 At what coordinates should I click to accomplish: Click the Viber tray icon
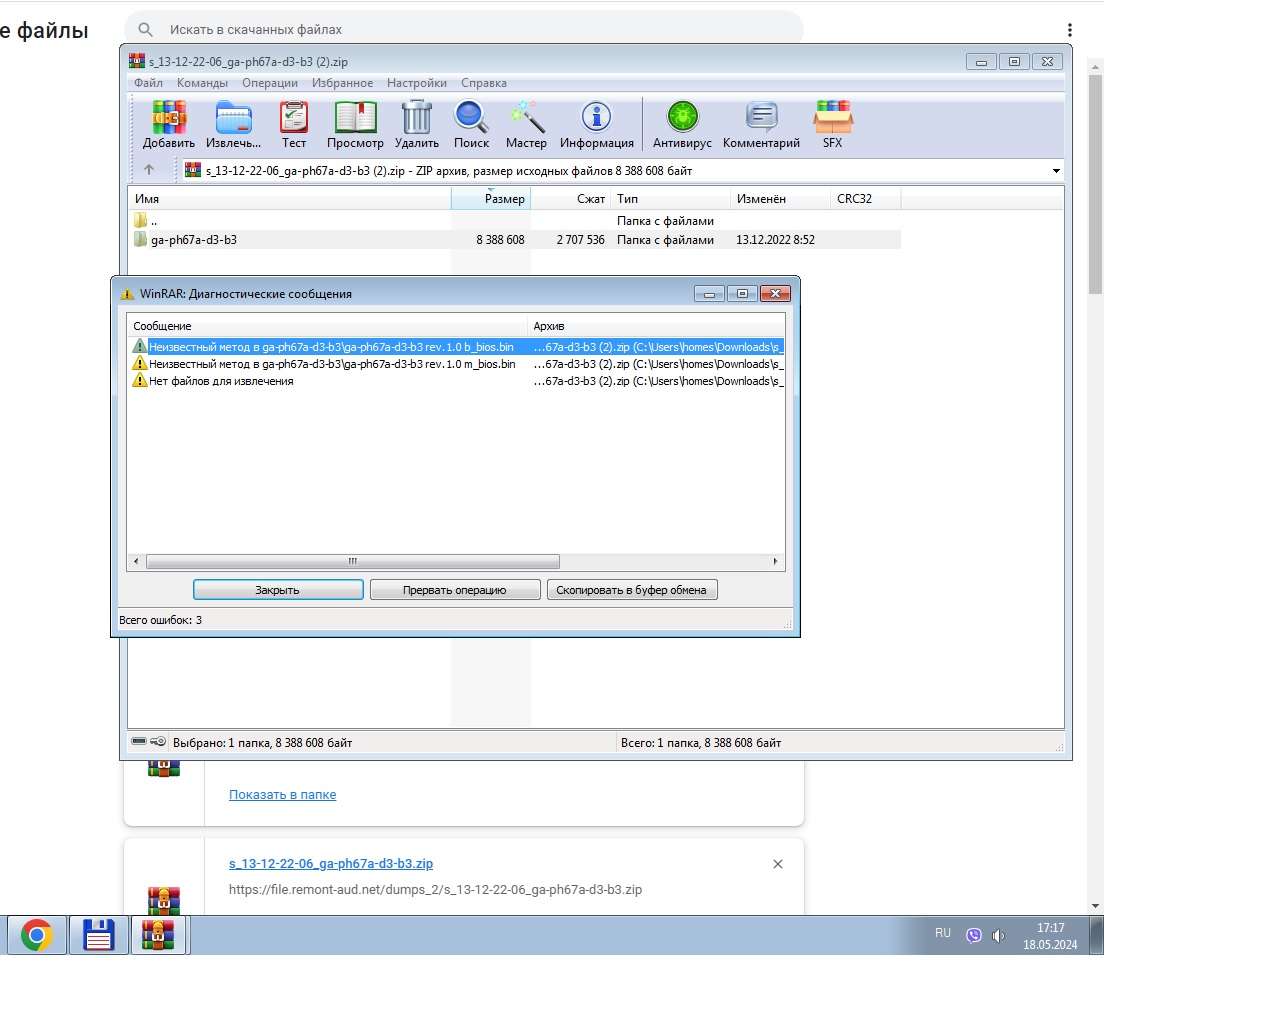(x=974, y=935)
